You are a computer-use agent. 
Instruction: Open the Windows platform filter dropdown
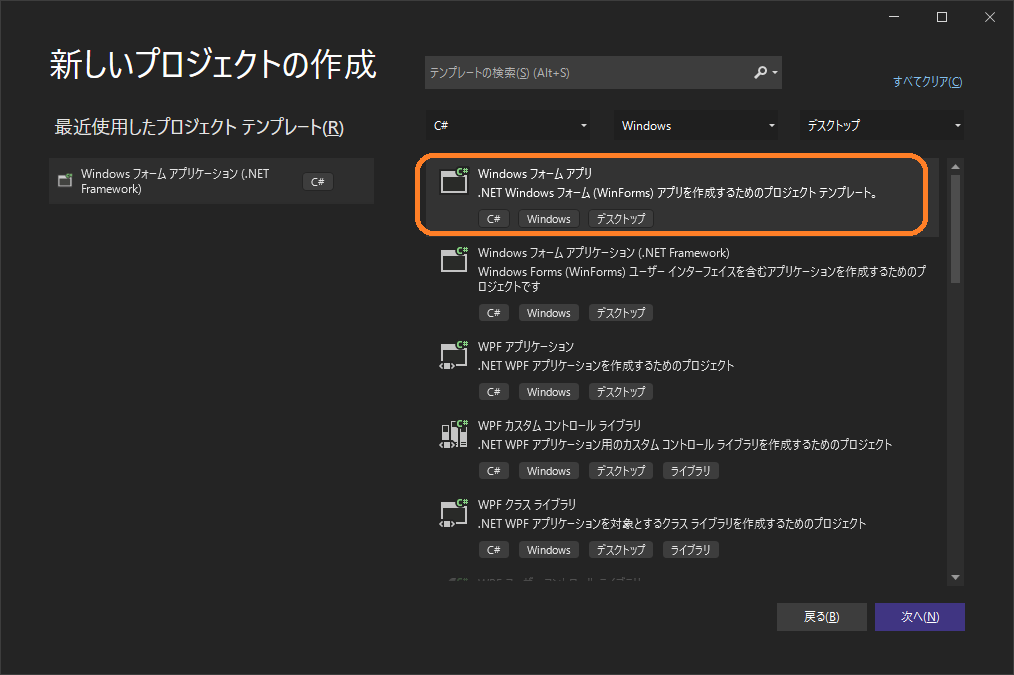pos(696,125)
